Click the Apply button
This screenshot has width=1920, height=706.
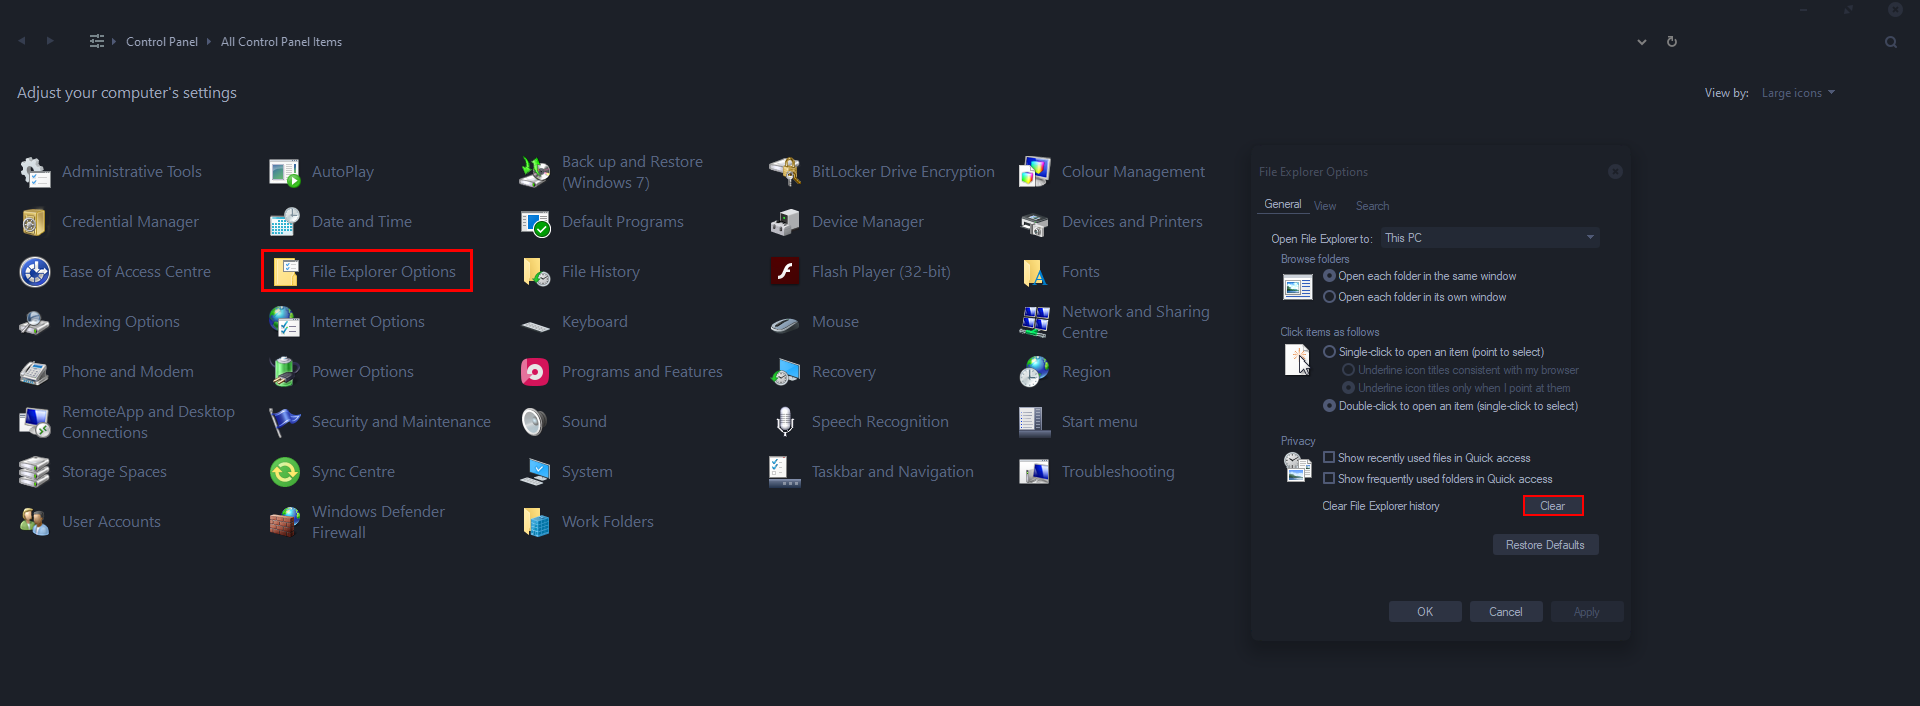[x=1587, y=612]
